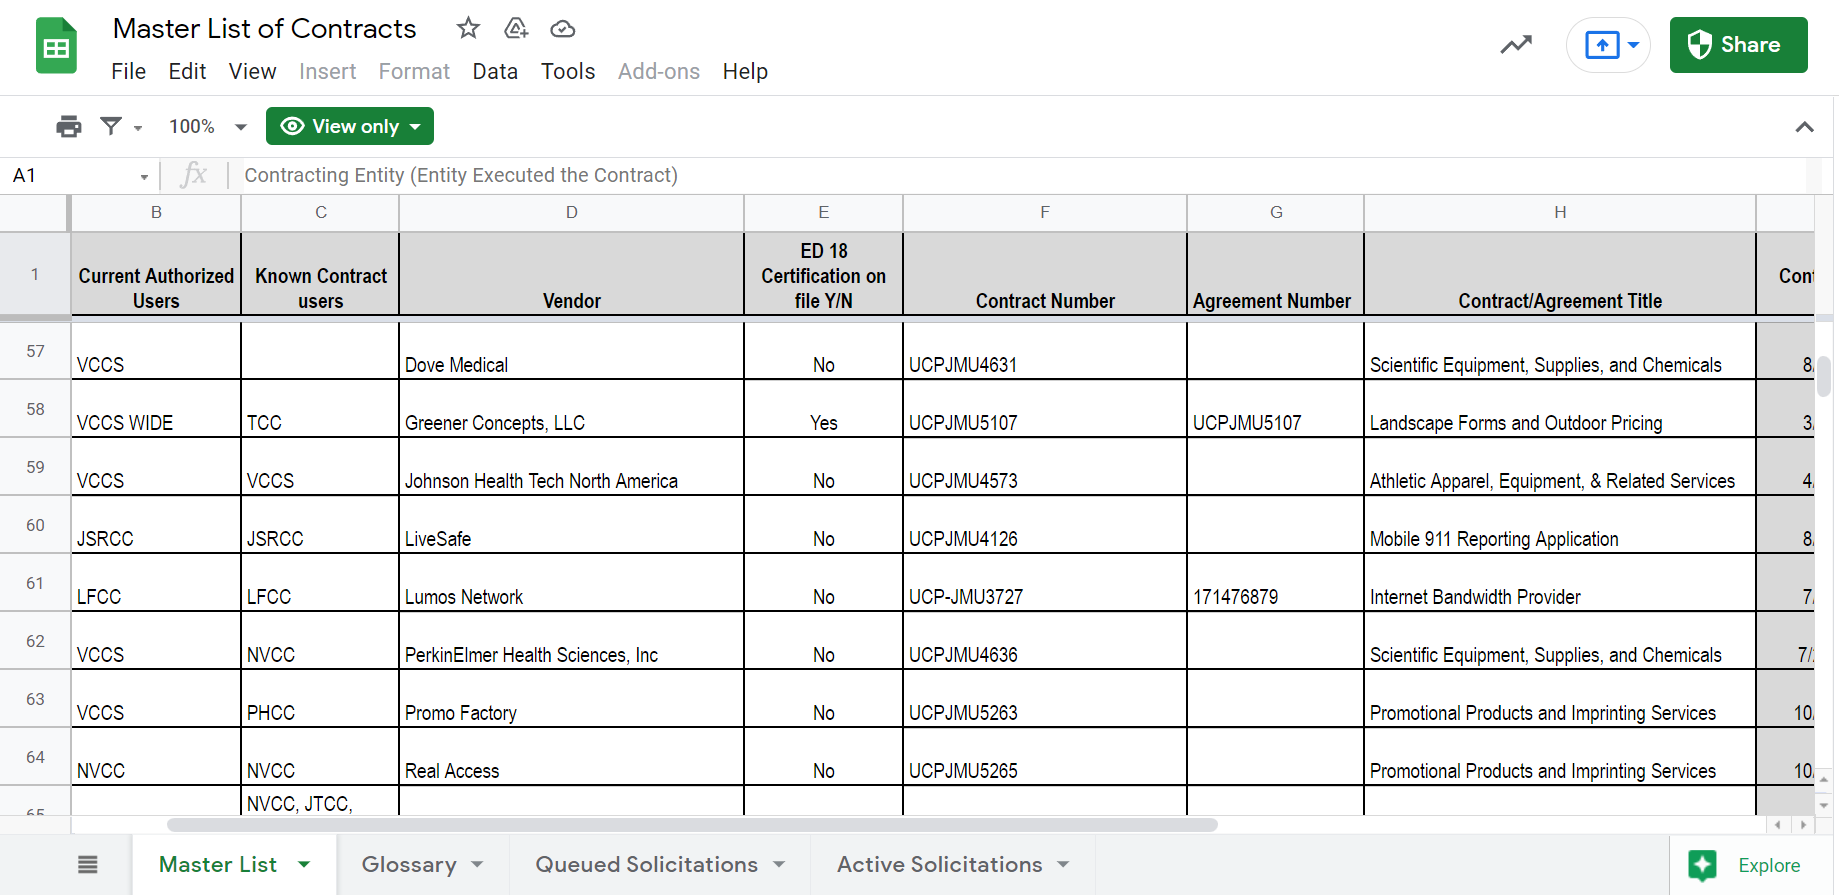1839x895 pixels.
Task: Open Active Solicitations tab options arrow
Action: (x=1063, y=864)
